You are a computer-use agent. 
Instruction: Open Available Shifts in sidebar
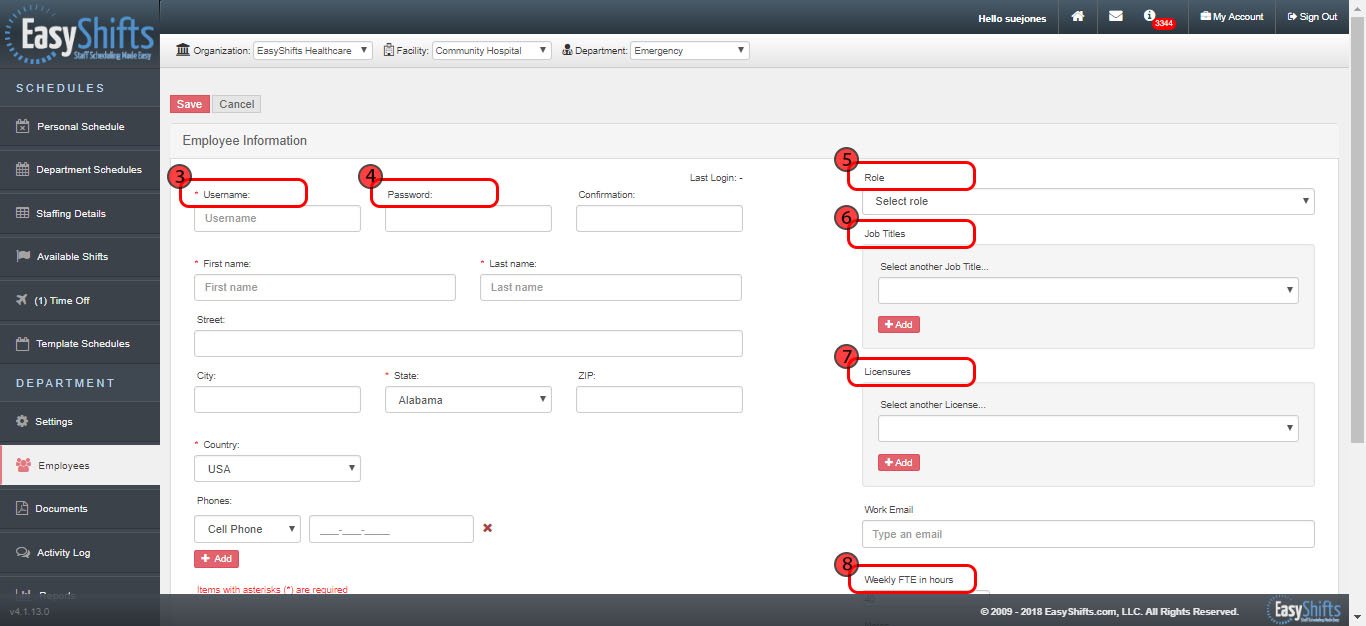(x=80, y=257)
